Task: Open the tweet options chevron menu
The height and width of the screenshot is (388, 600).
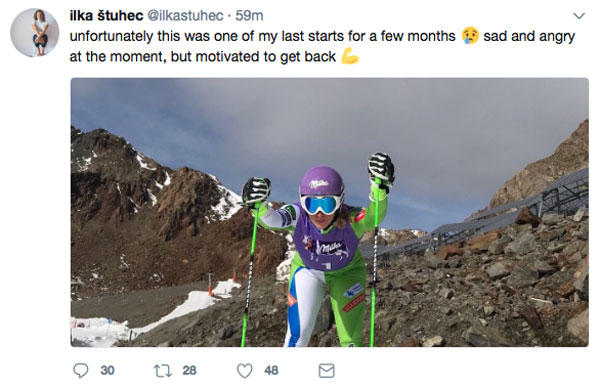Action: pos(579,16)
